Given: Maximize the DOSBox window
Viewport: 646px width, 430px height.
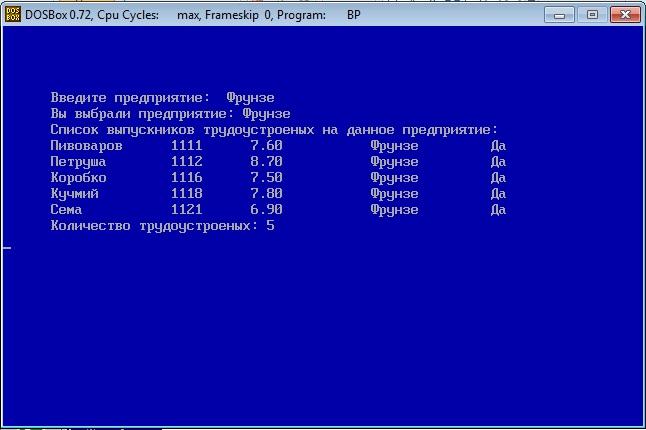Looking at the screenshot, I should coord(592,14).
